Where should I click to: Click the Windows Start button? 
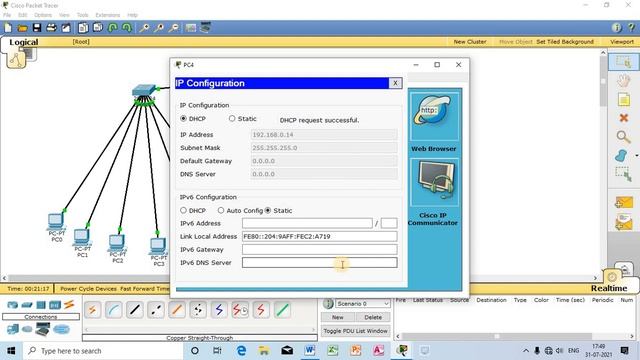pos(11,351)
